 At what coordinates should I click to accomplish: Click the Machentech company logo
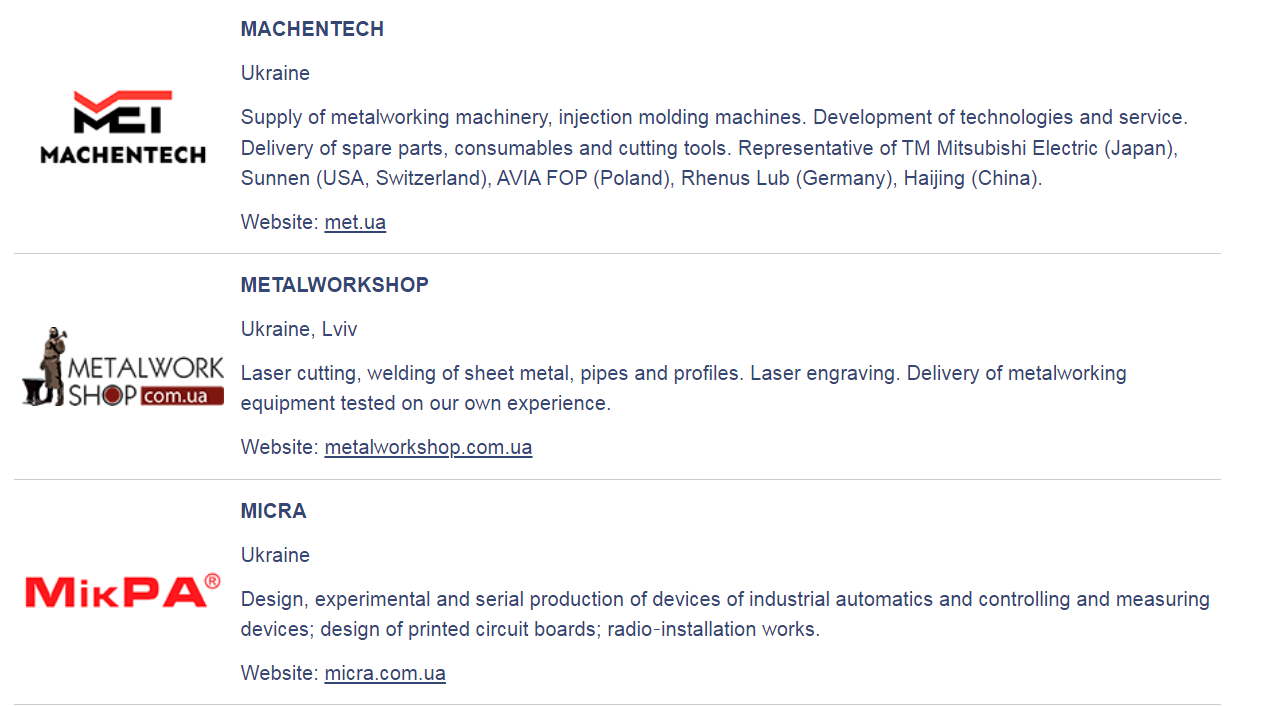click(x=123, y=127)
